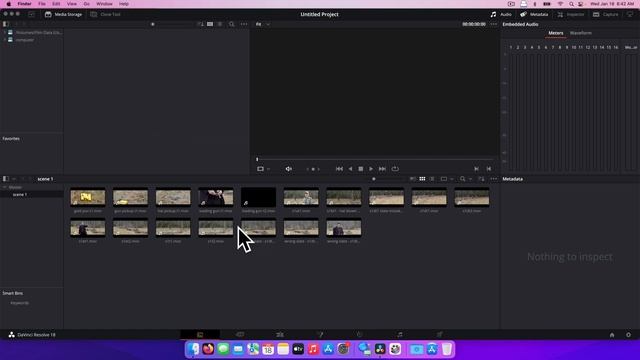The height and width of the screenshot is (360, 640).
Task: Open viewer options three-dot menu
Action: (493, 24)
